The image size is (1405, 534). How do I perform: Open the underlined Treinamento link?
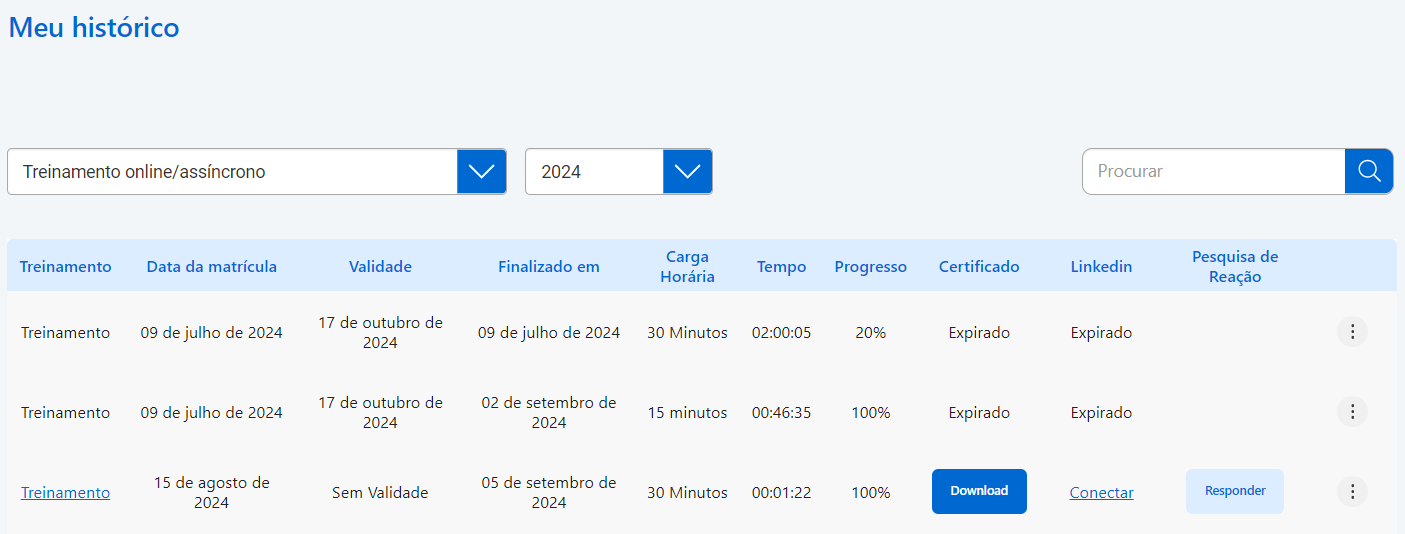point(66,493)
